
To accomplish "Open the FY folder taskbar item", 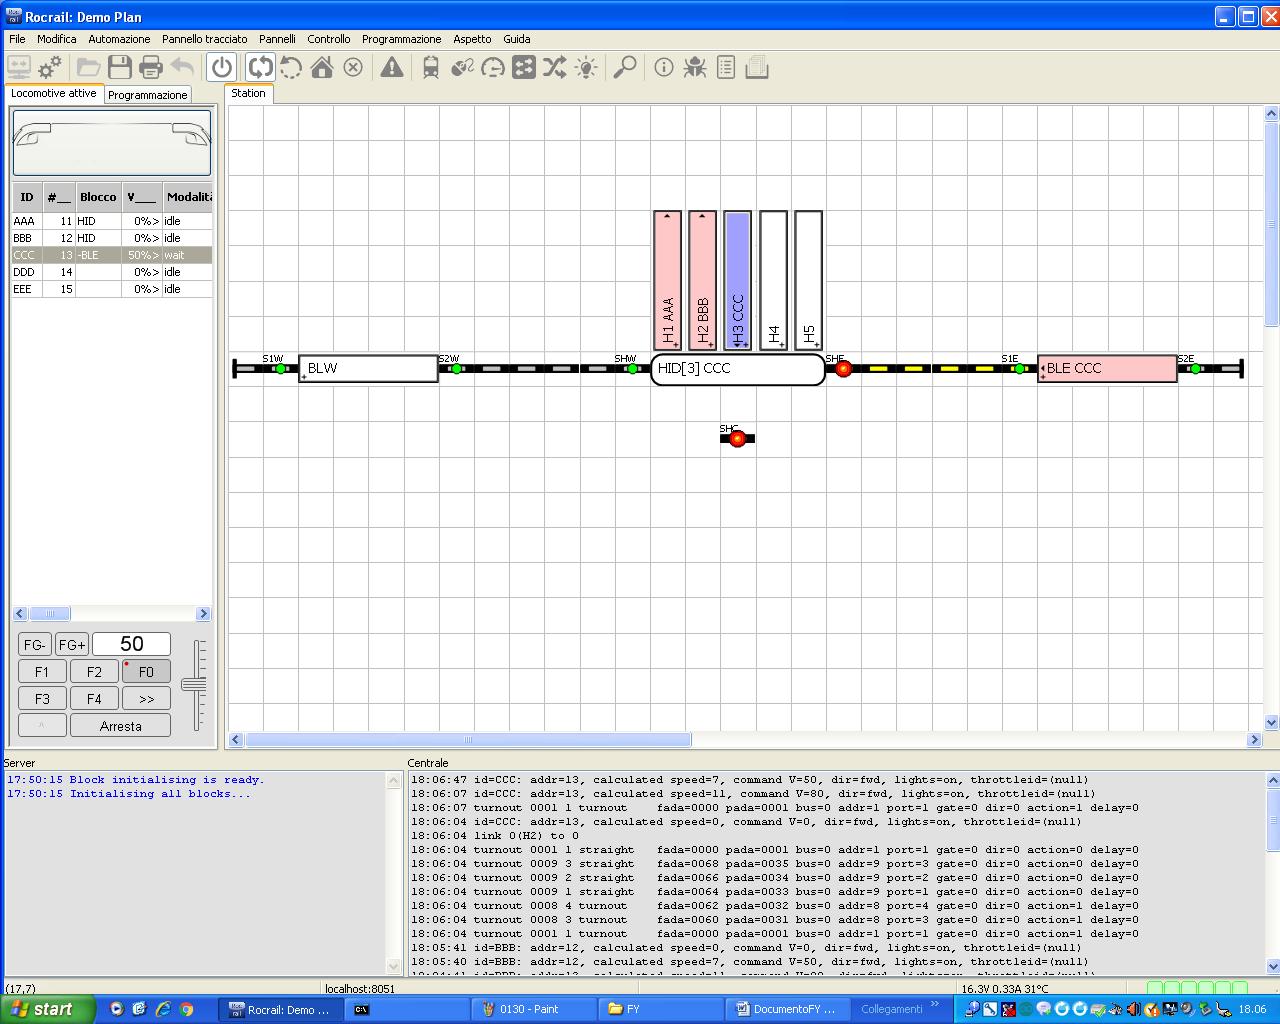I will point(660,1009).
